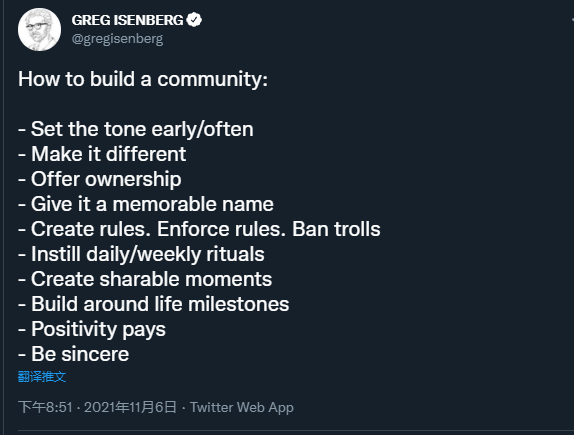Click the 'Build around life milestones' line

pos(154,304)
